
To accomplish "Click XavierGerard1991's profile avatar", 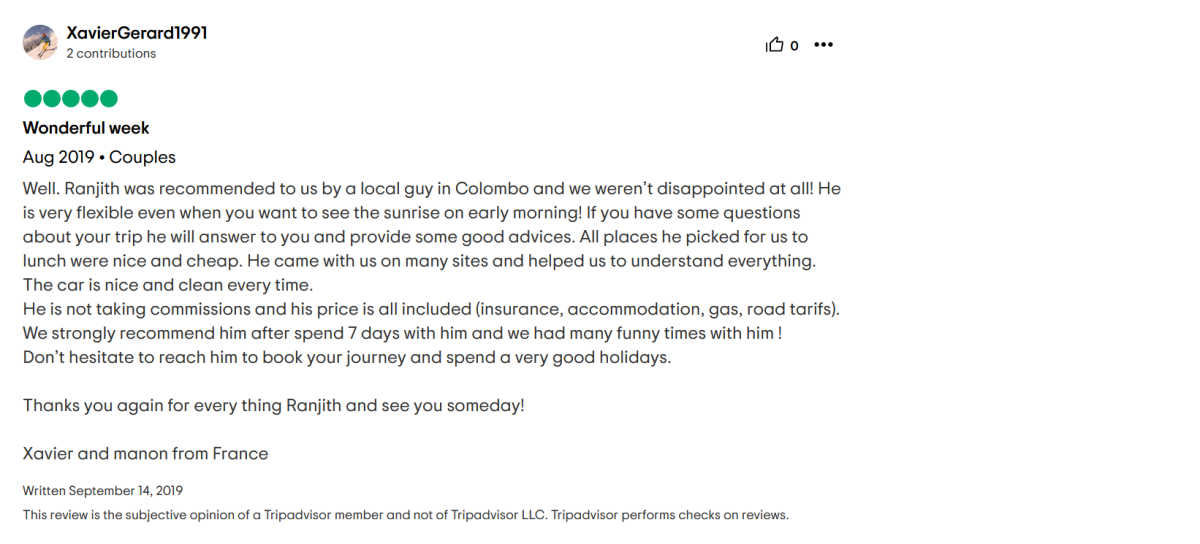I will [x=40, y=43].
